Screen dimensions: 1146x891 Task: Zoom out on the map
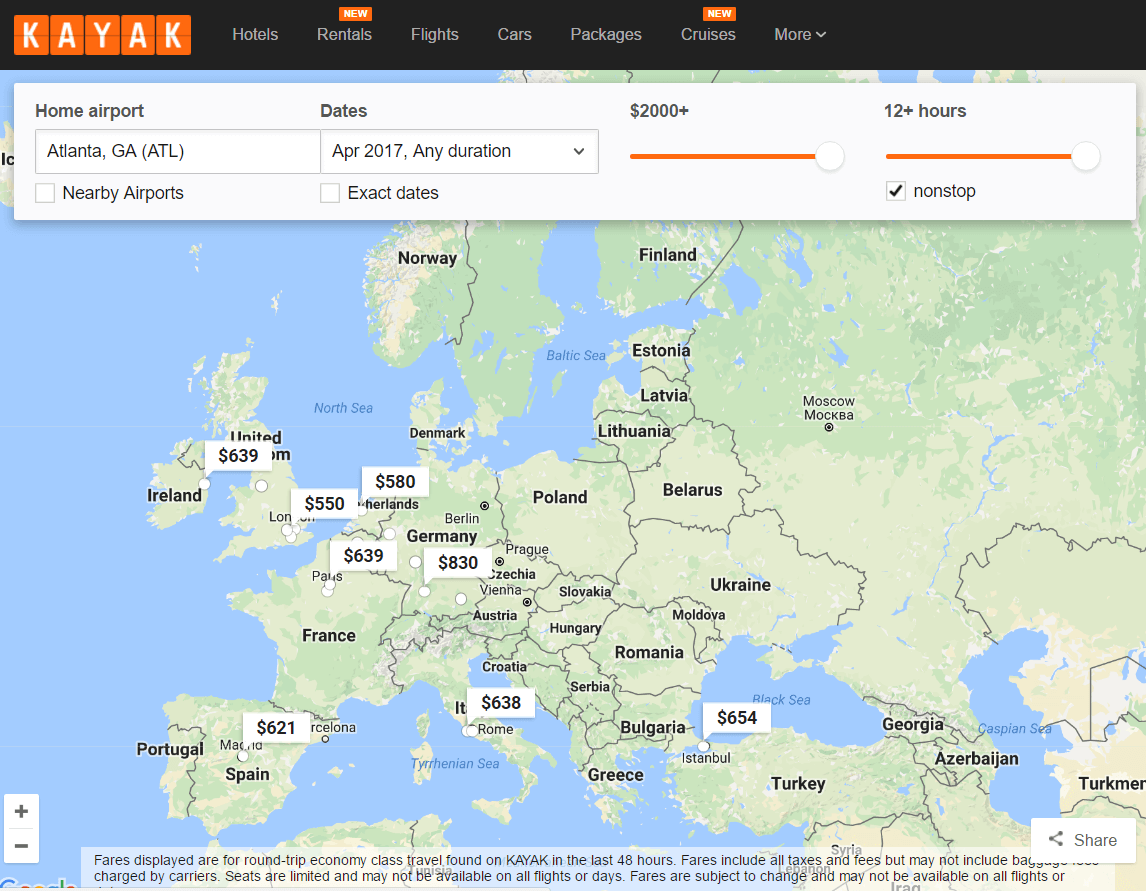pyautogui.click(x=21, y=846)
